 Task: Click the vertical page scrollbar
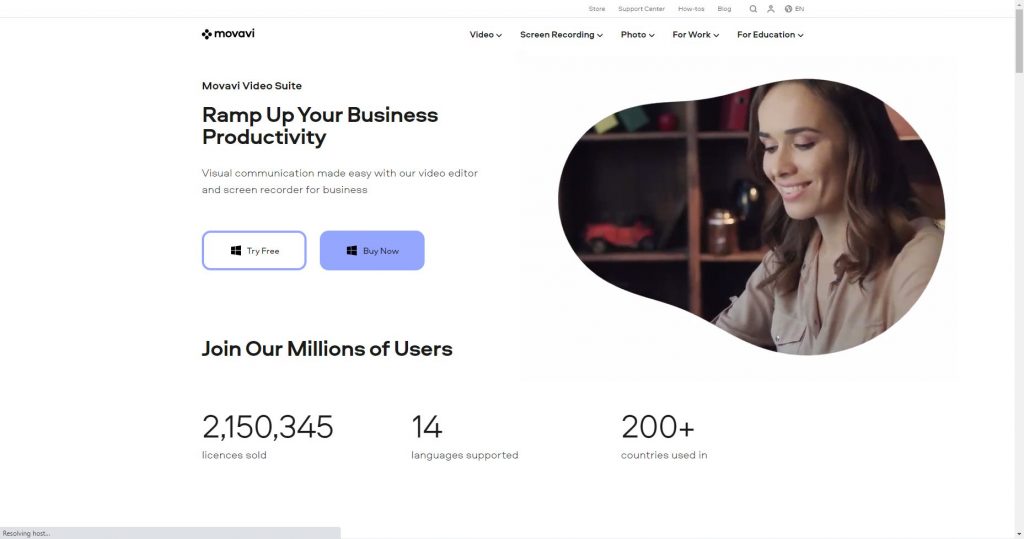pos(1019,269)
